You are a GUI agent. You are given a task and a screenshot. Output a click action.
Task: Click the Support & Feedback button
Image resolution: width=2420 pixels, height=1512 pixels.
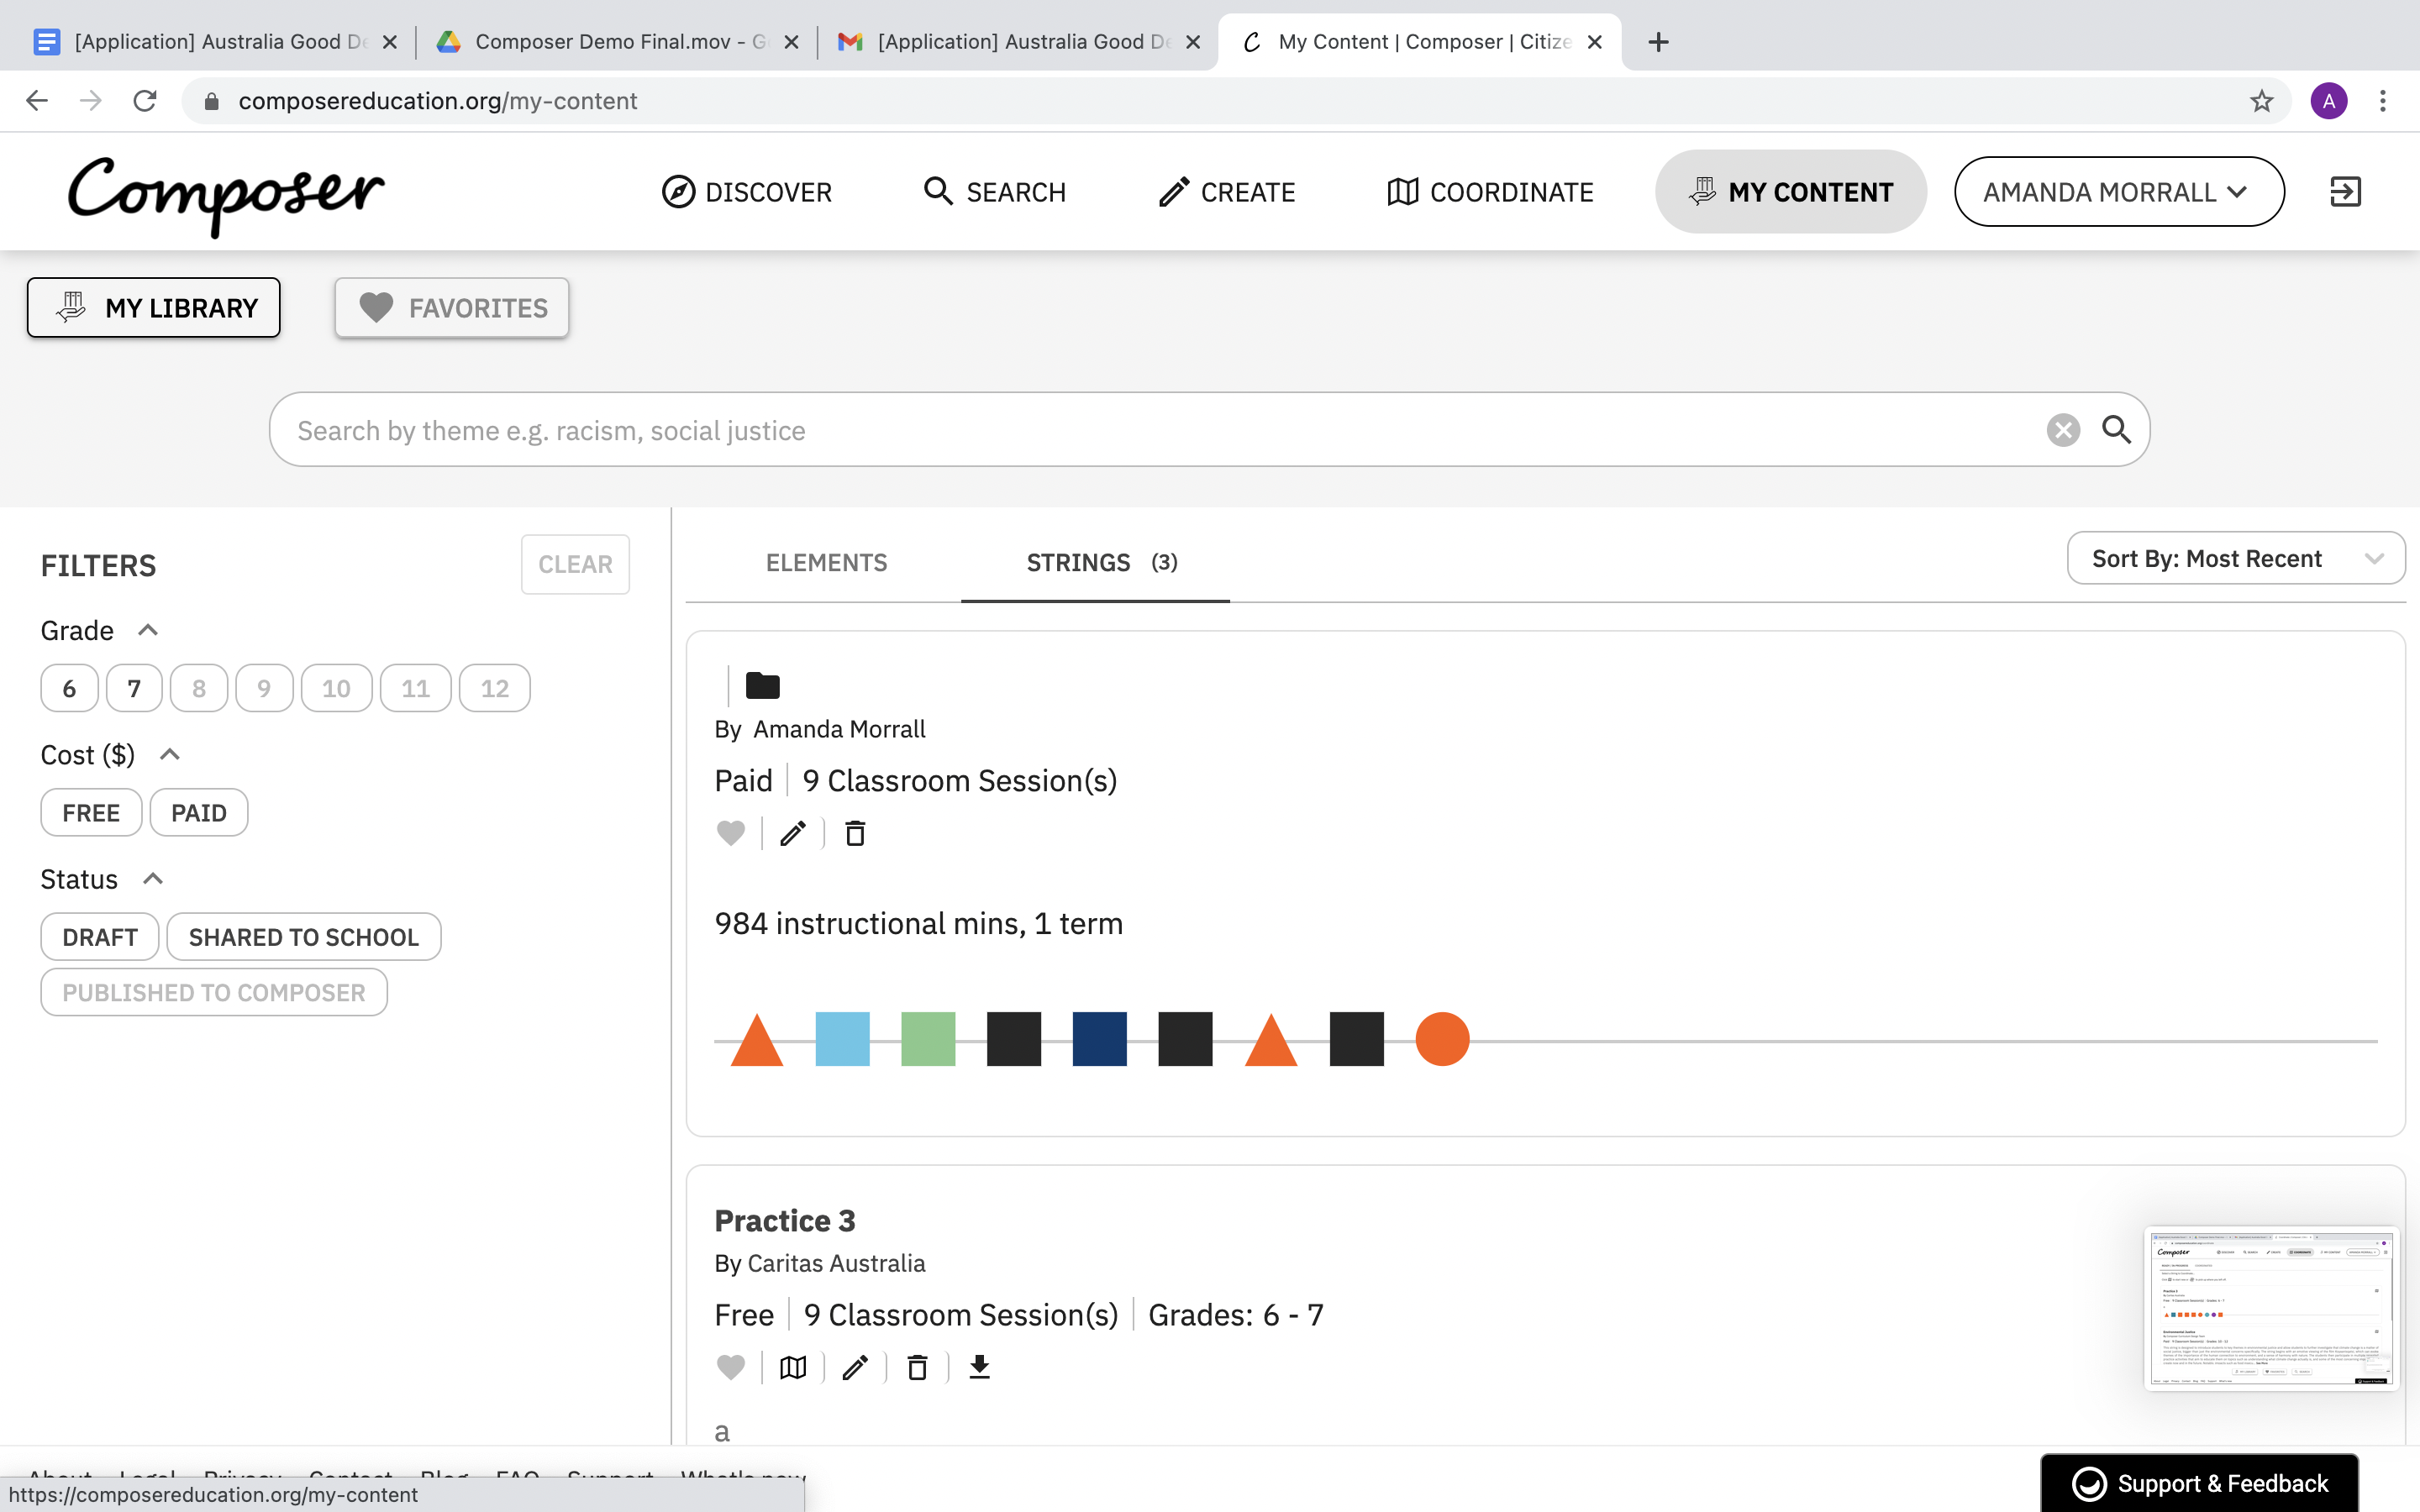tap(2199, 1483)
